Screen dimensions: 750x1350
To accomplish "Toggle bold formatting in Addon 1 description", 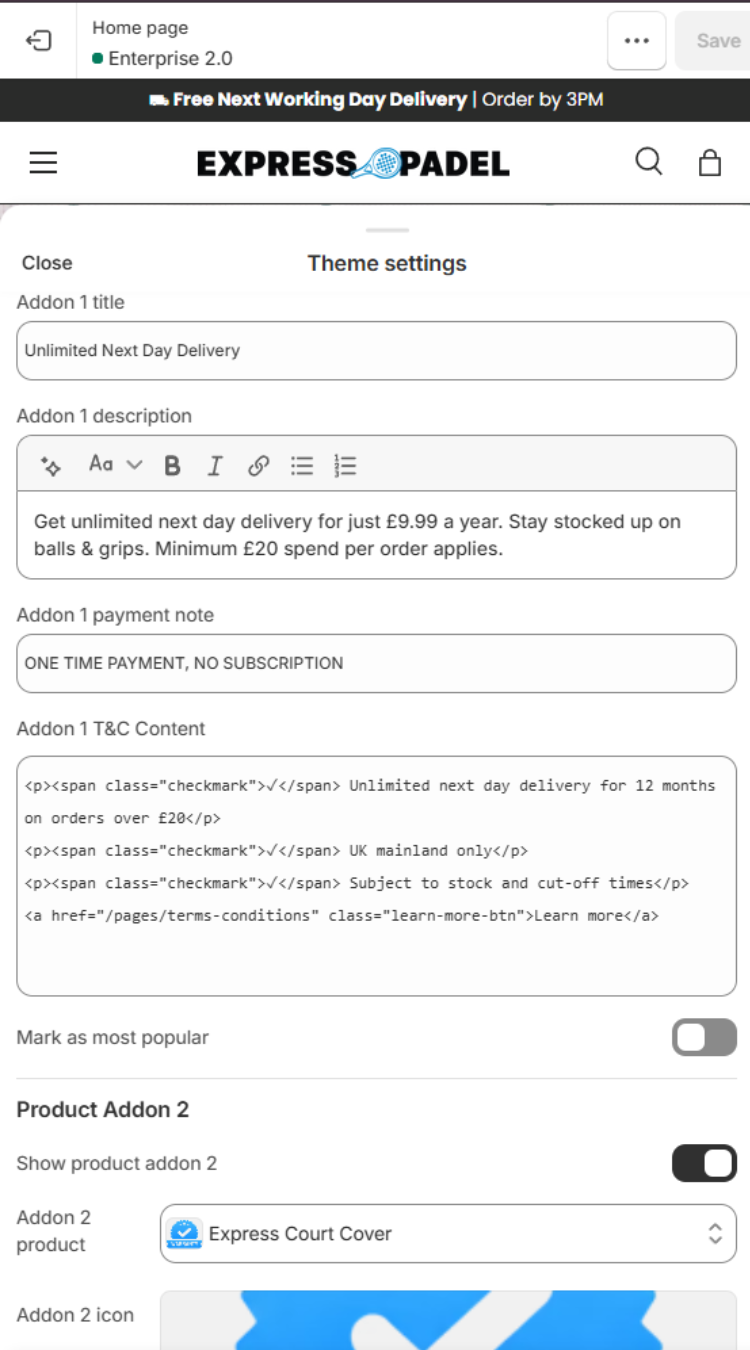I will click(172, 465).
